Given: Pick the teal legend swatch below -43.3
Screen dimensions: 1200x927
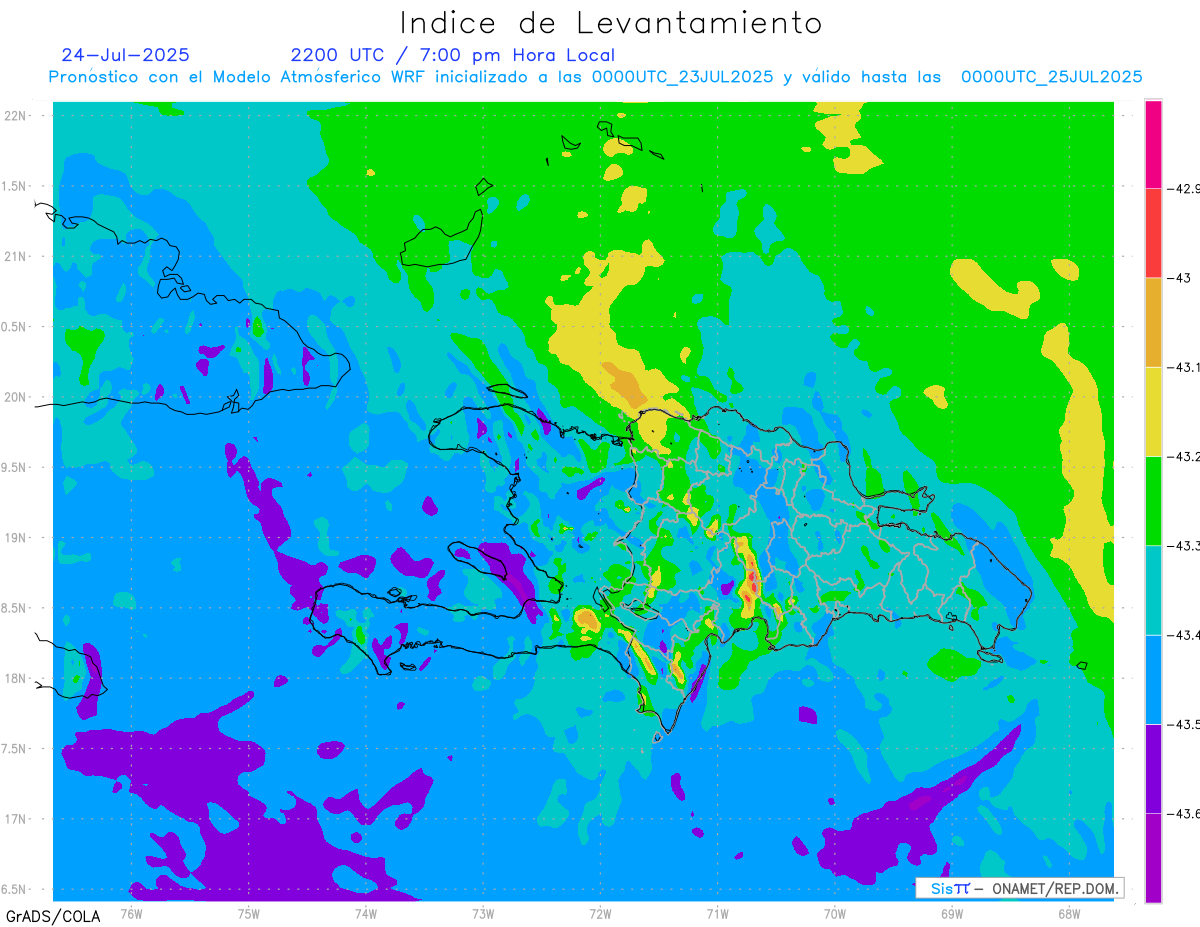Looking at the screenshot, I should pos(1153,590).
